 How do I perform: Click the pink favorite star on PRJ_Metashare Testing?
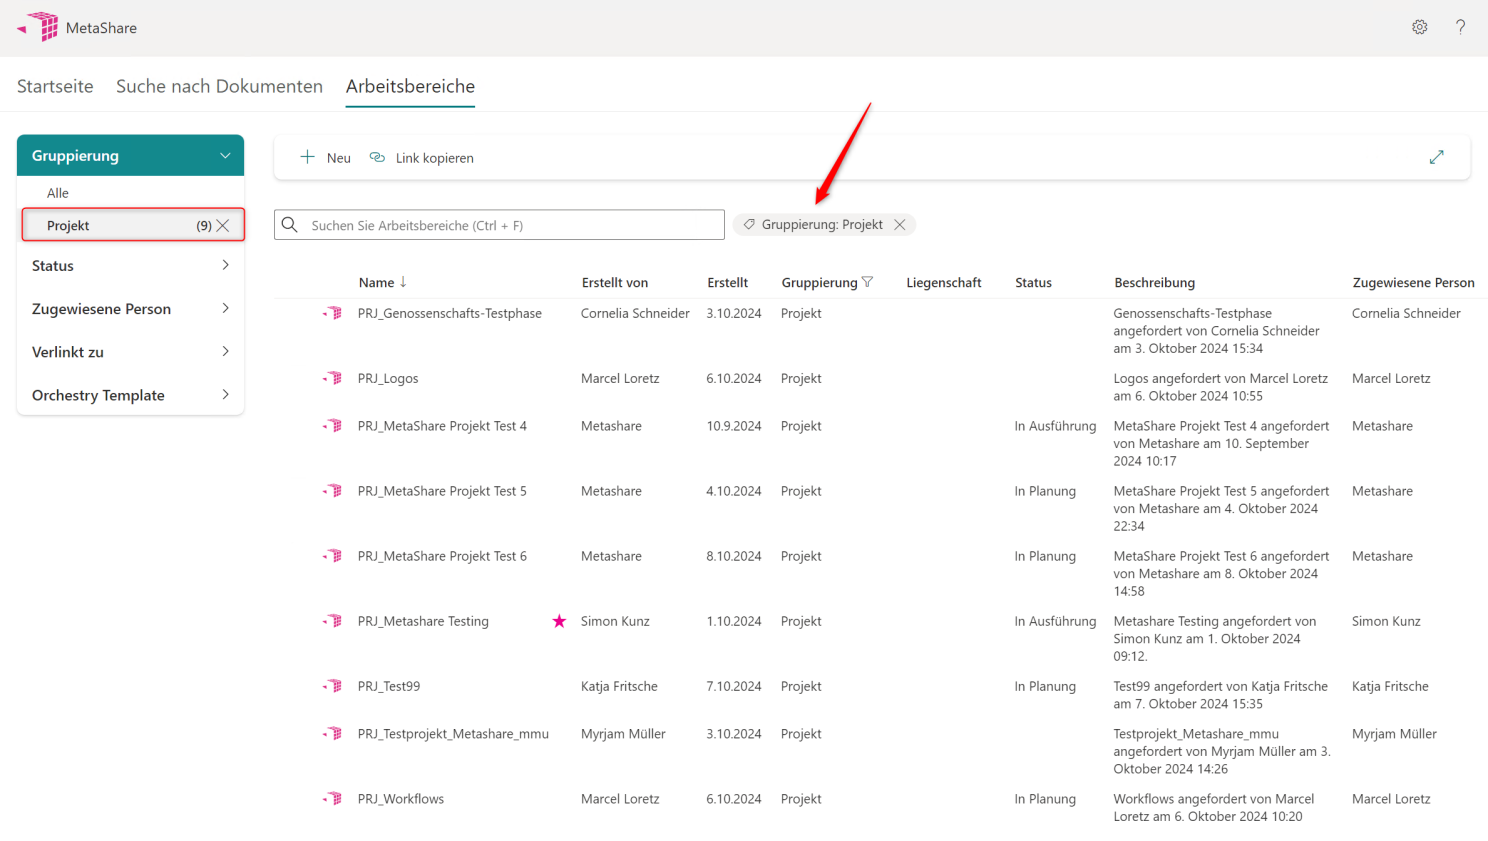coord(559,621)
